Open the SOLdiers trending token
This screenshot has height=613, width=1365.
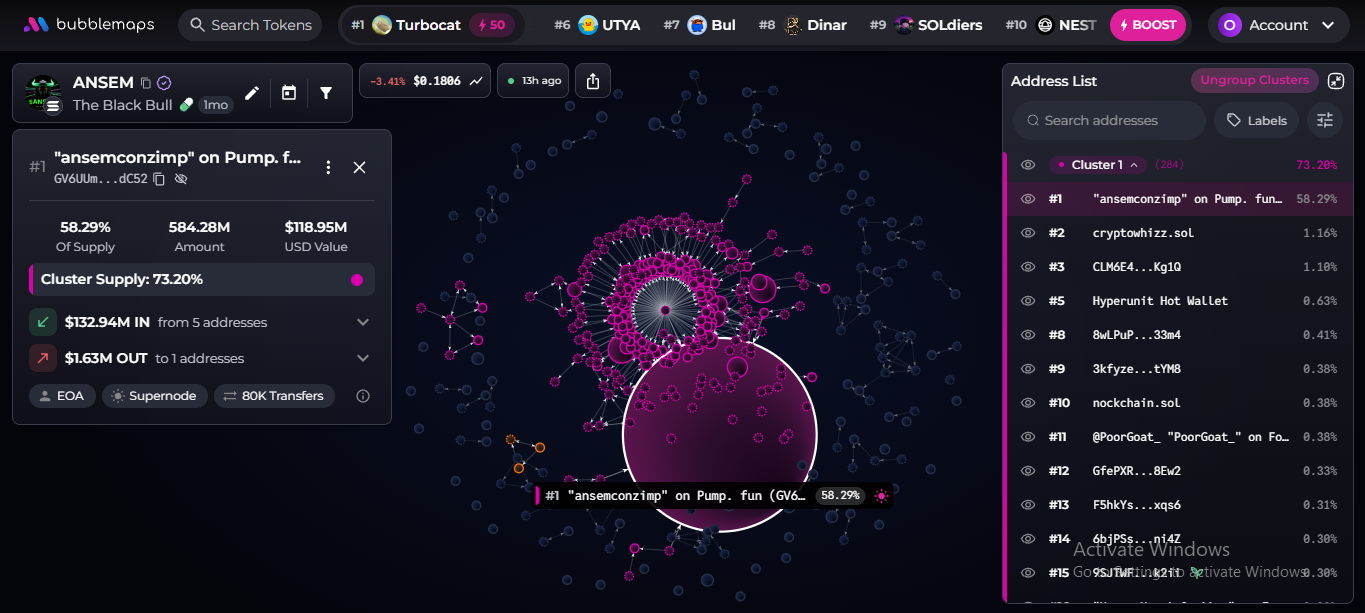(x=926, y=25)
